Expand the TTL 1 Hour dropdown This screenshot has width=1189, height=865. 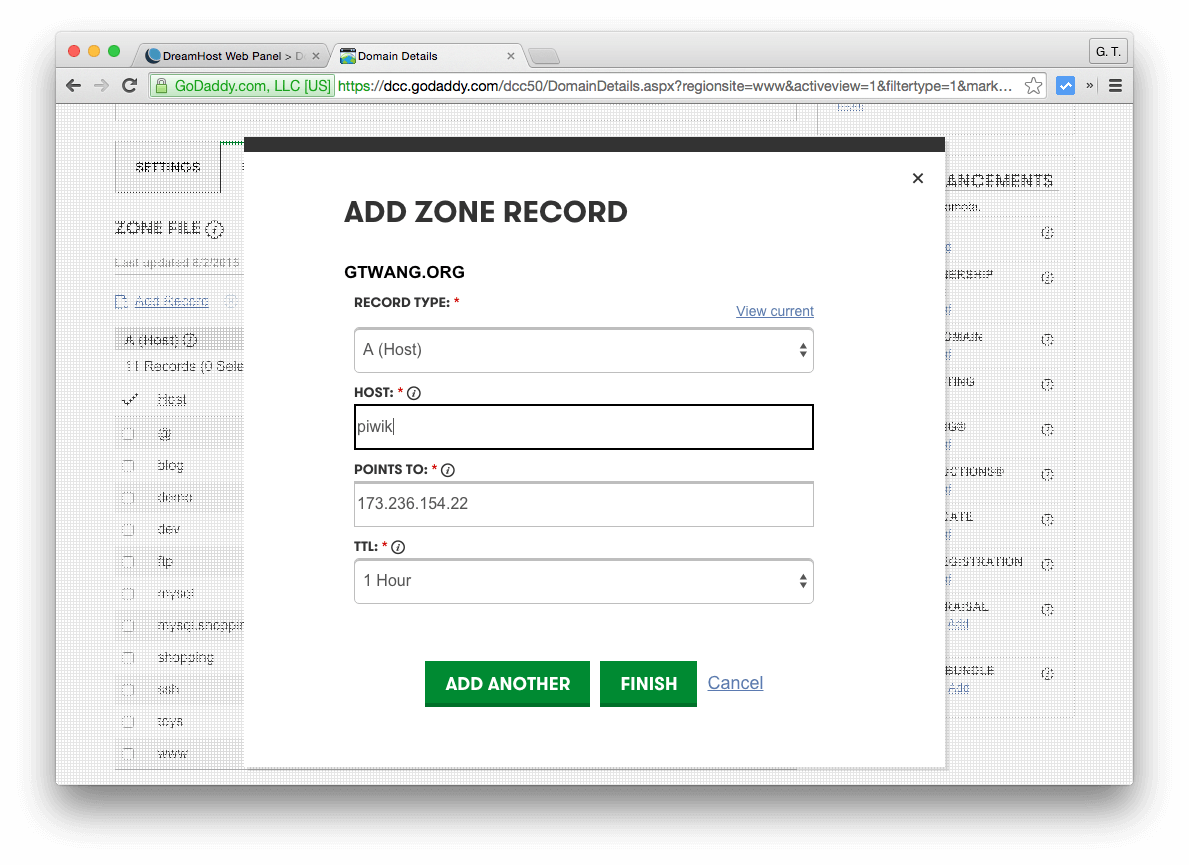pyautogui.click(x=583, y=581)
